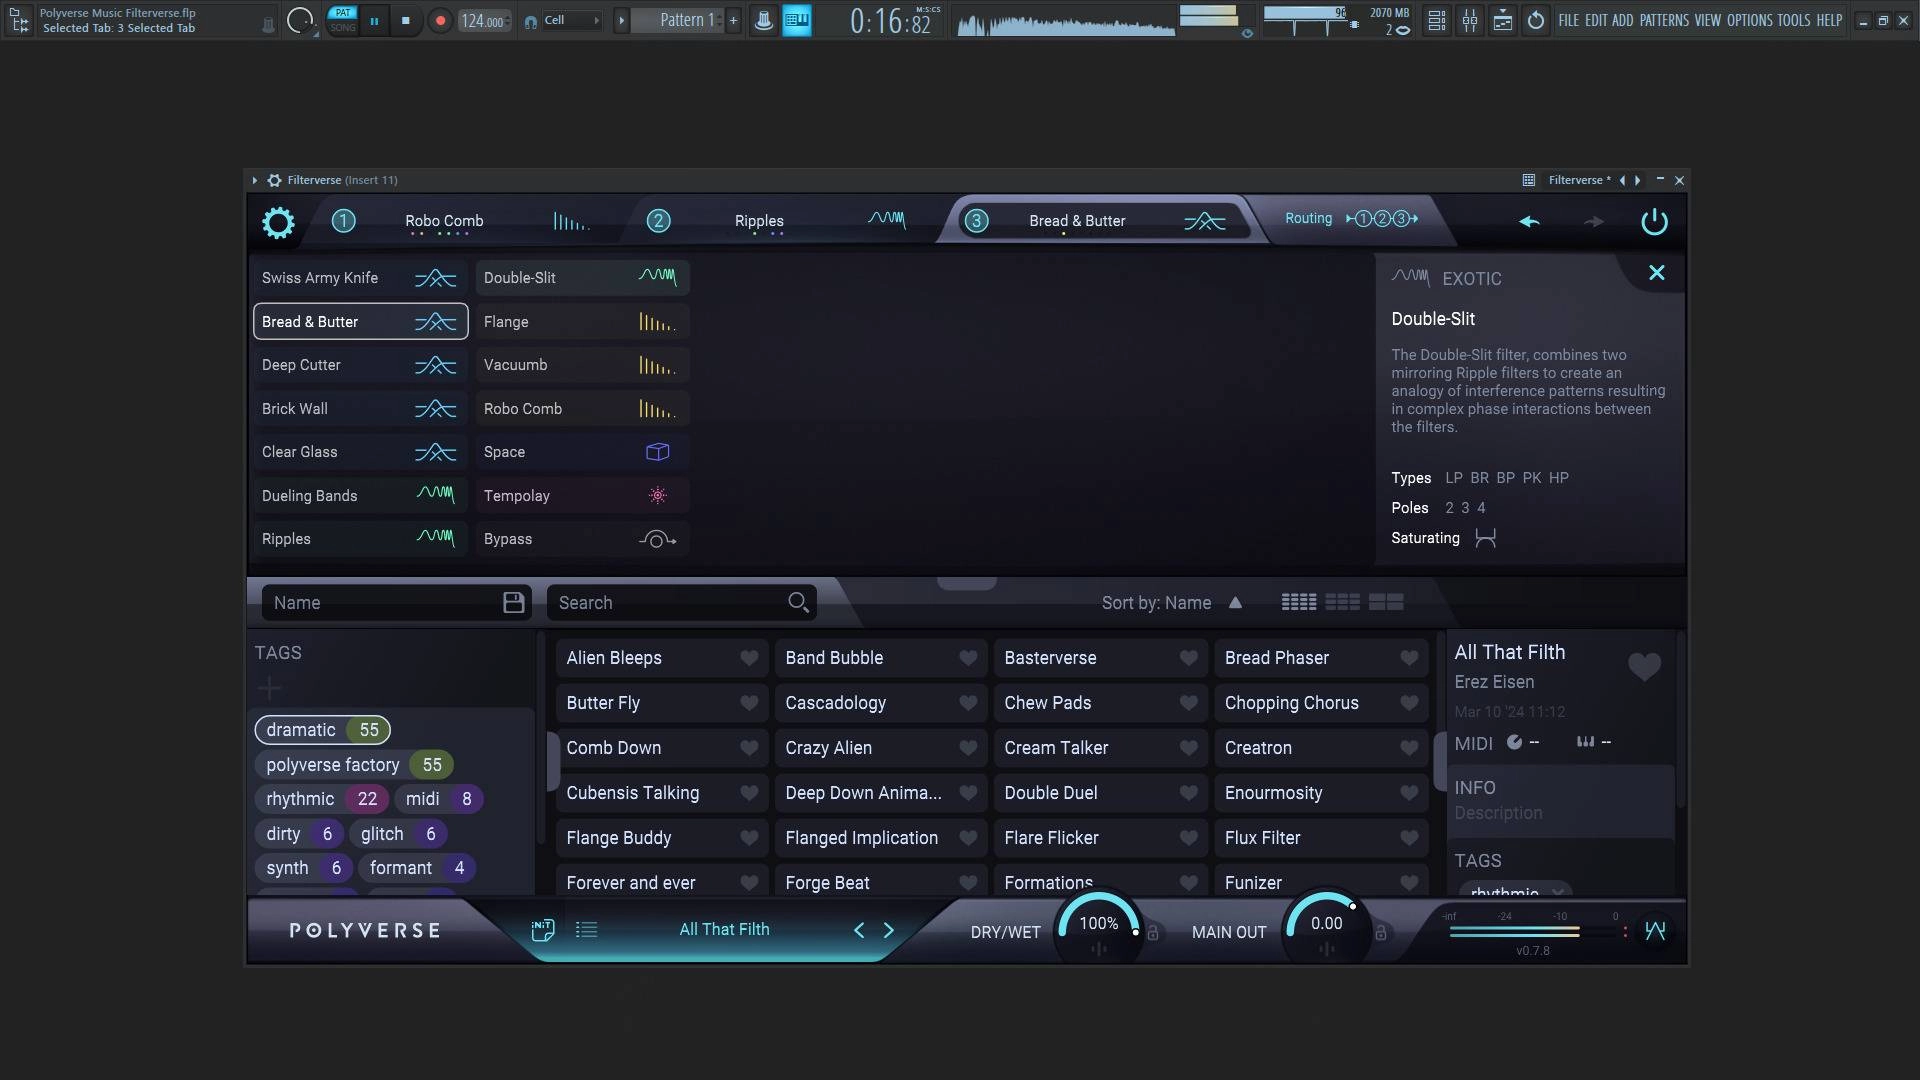The image size is (1920, 1080).
Task: Choose the Clear Glass filter
Action: pyautogui.click(x=360, y=452)
